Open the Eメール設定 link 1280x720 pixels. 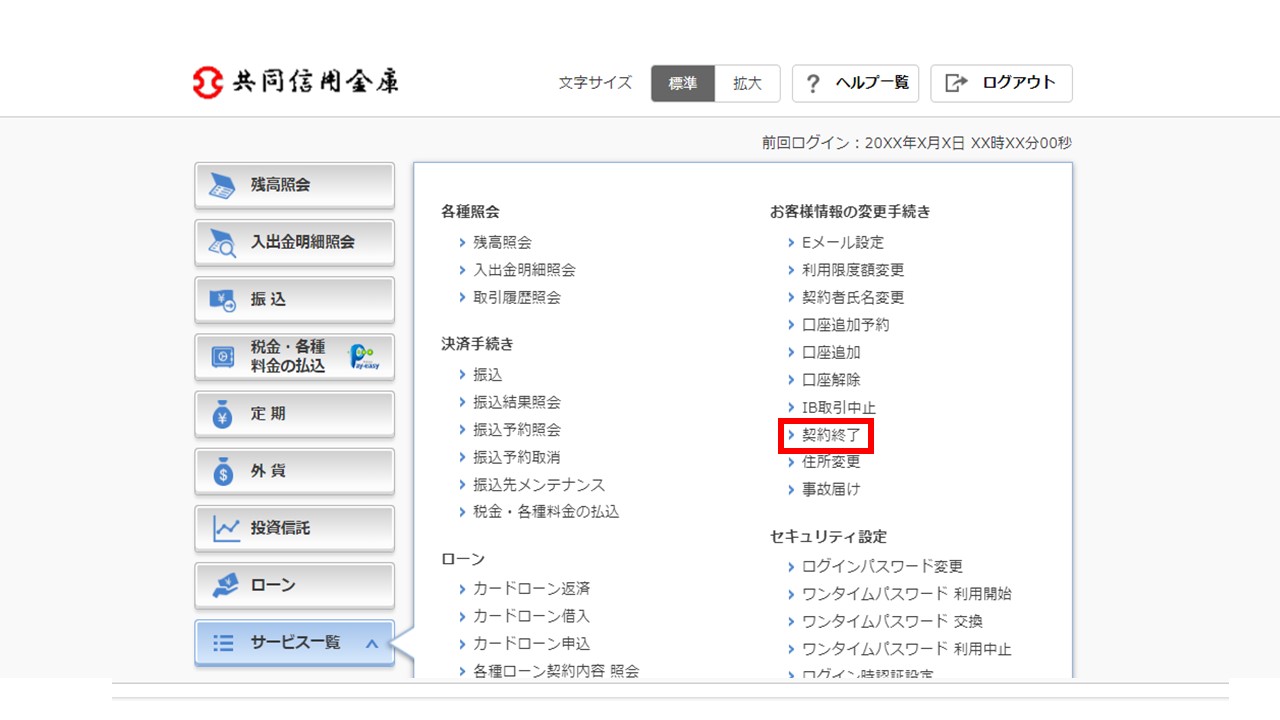click(842, 243)
